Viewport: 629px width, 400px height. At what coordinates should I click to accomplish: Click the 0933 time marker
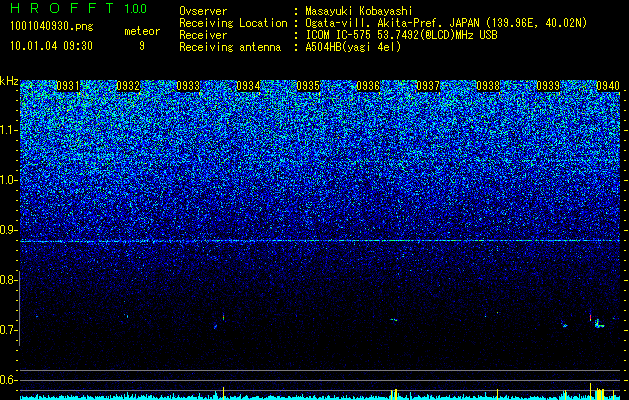click(188, 86)
